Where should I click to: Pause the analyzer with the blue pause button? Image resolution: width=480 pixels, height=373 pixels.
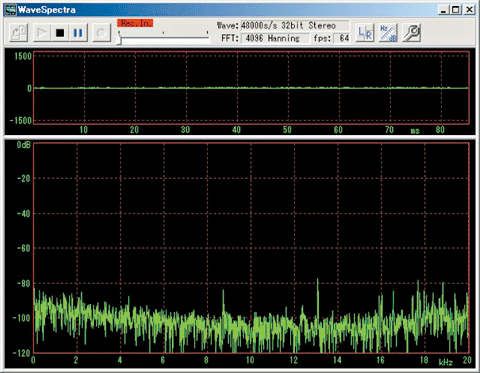click(78, 33)
